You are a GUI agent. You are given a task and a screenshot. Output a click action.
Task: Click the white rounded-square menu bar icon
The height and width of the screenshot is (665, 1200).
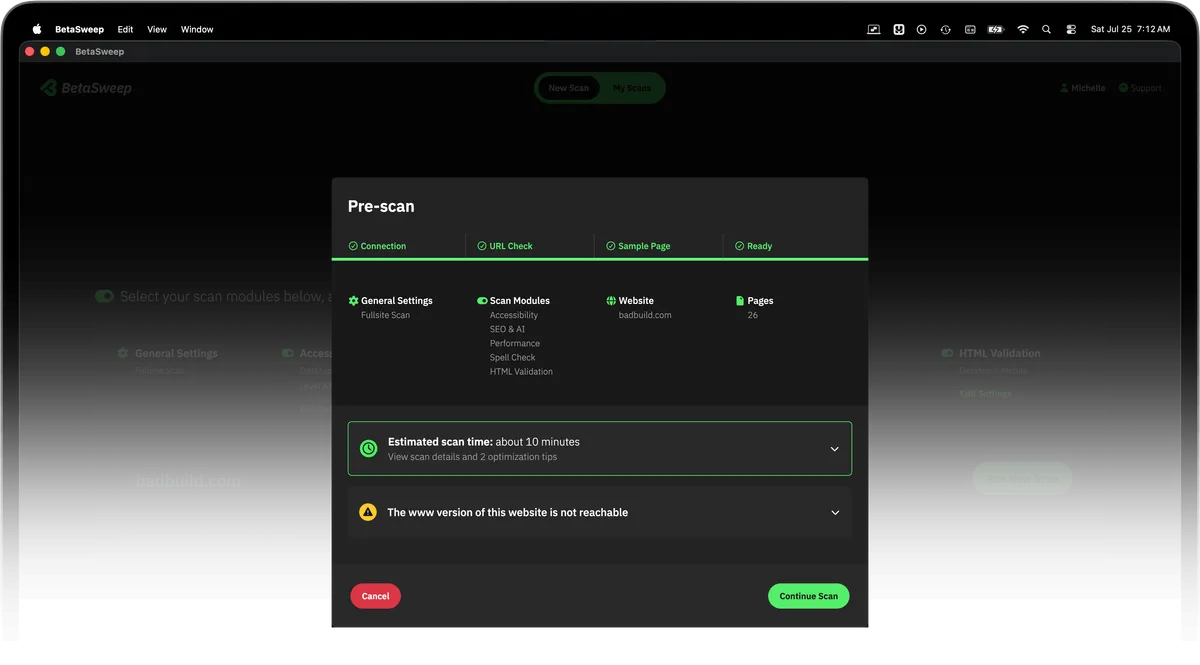tap(899, 29)
